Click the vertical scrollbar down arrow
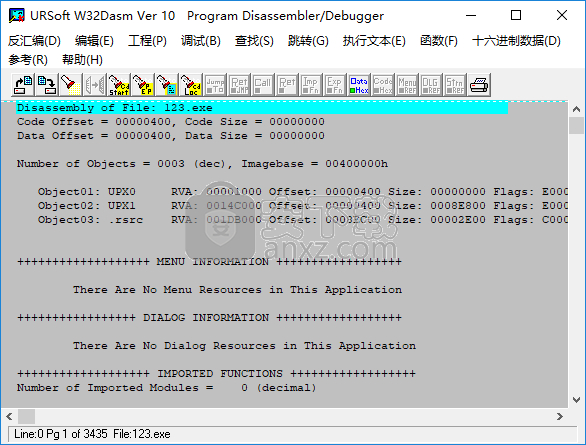This screenshot has height=445, width=586. pyautogui.click(x=576, y=400)
